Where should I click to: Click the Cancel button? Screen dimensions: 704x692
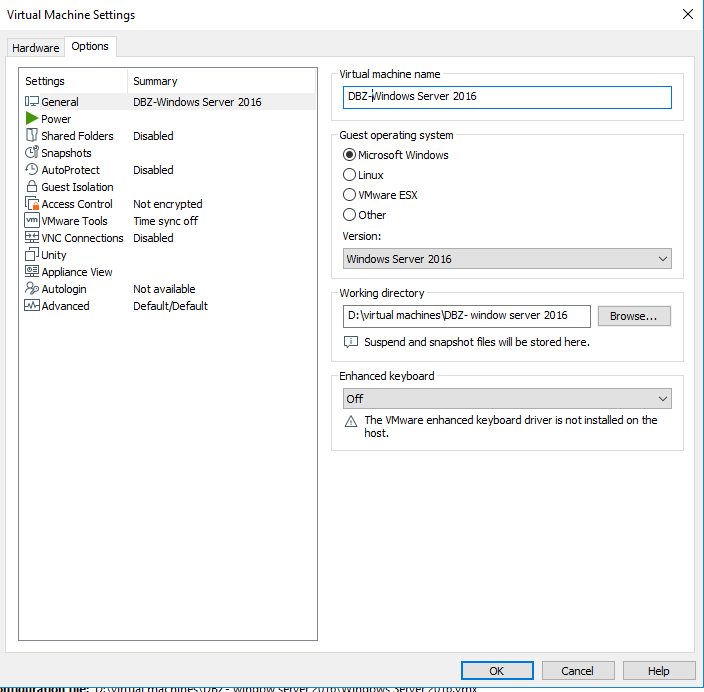pyautogui.click(x=578, y=670)
